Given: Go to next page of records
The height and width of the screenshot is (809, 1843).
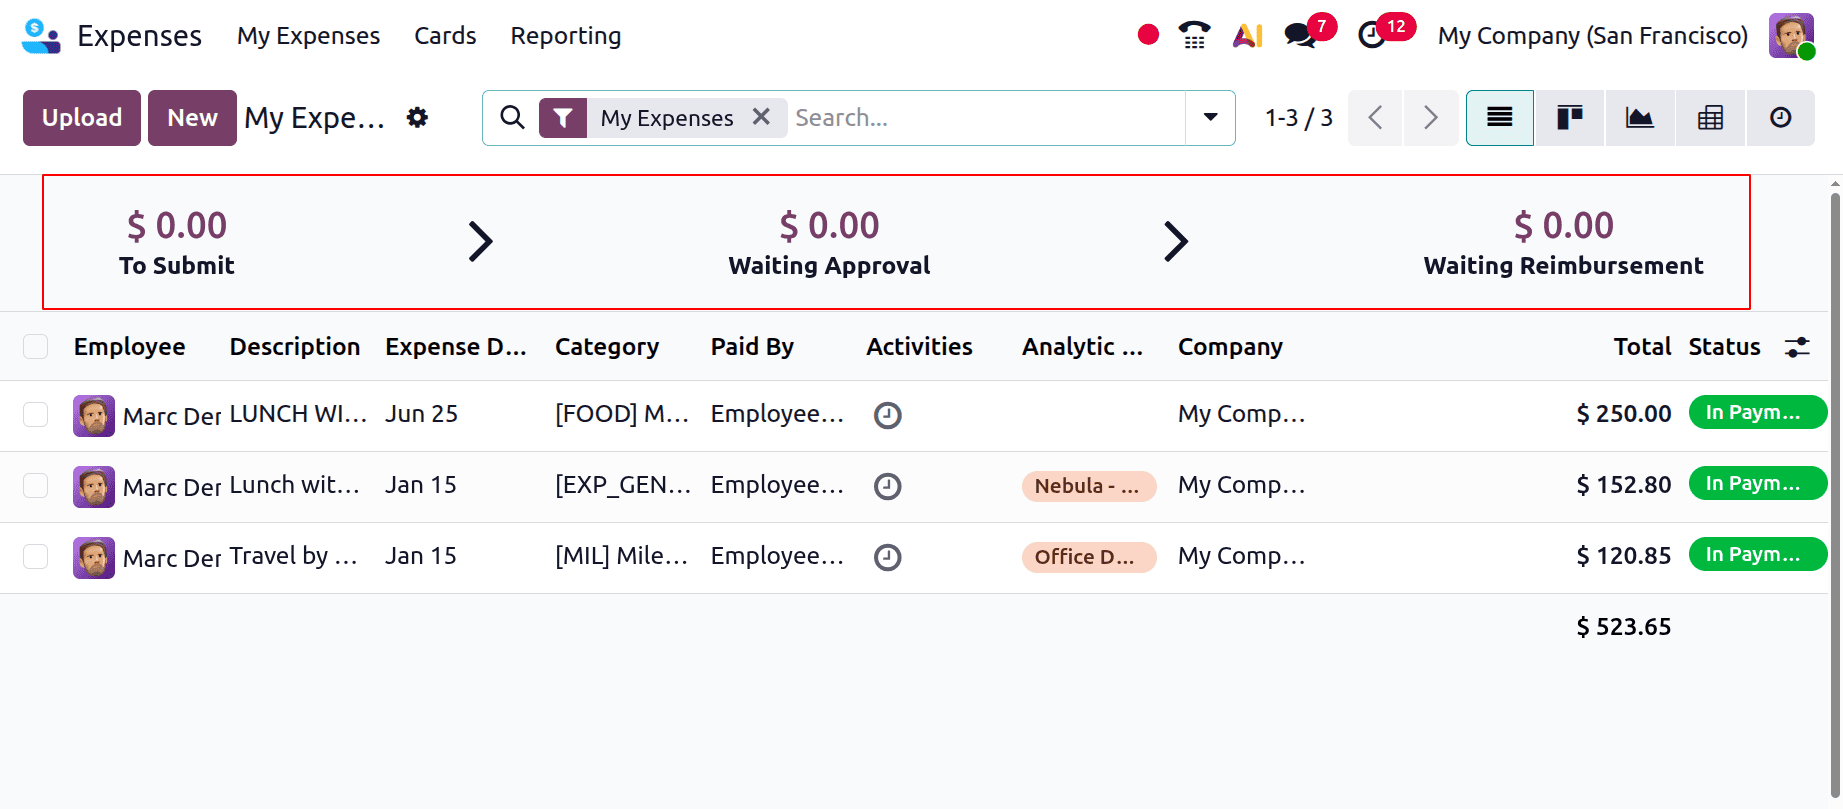Looking at the screenshot, I should click(1431, 118).
